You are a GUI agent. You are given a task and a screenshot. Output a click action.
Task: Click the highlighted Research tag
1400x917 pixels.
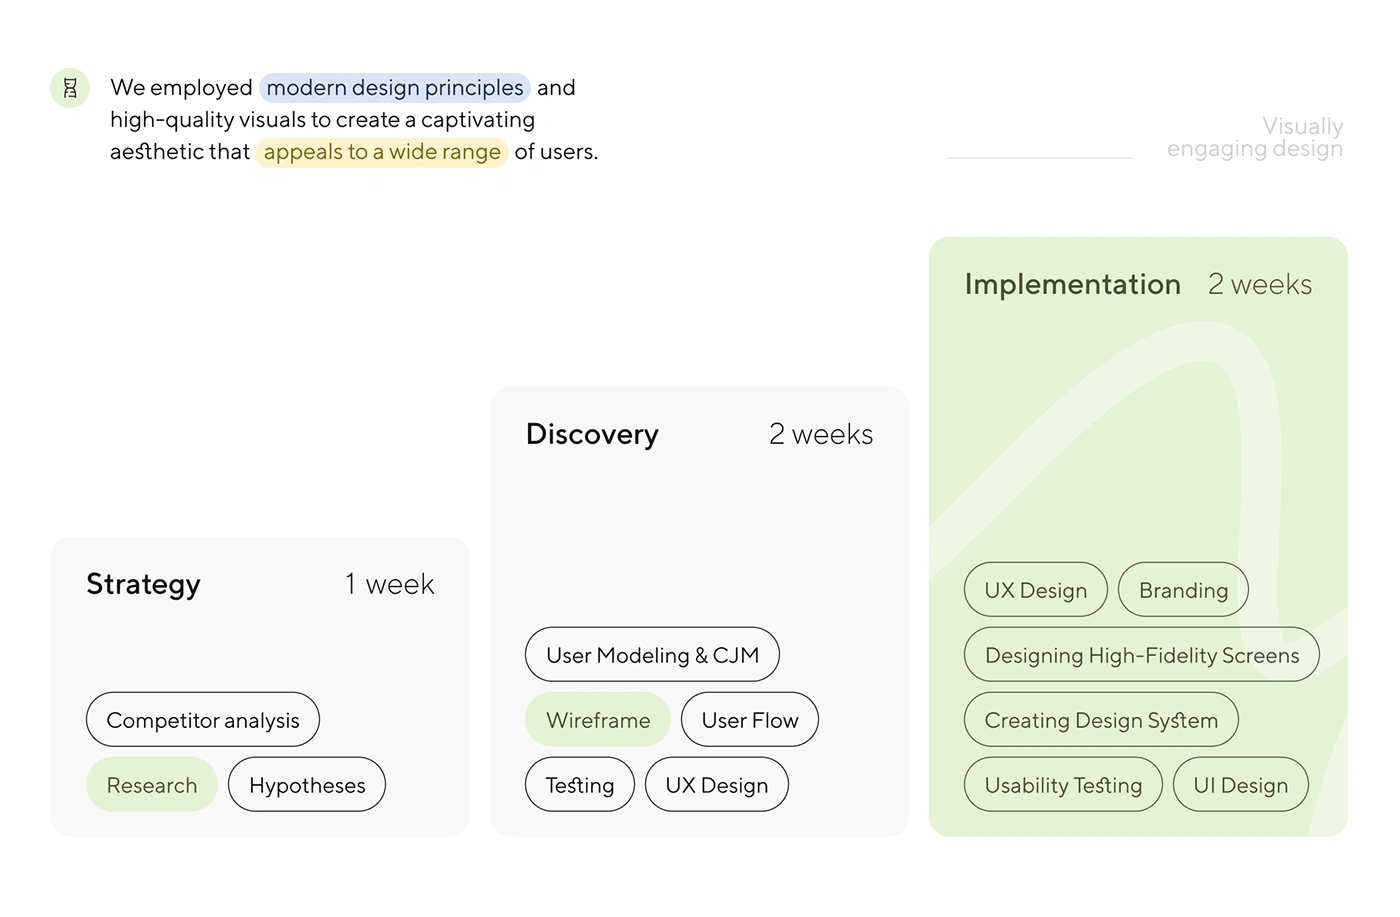coord(152,785)
